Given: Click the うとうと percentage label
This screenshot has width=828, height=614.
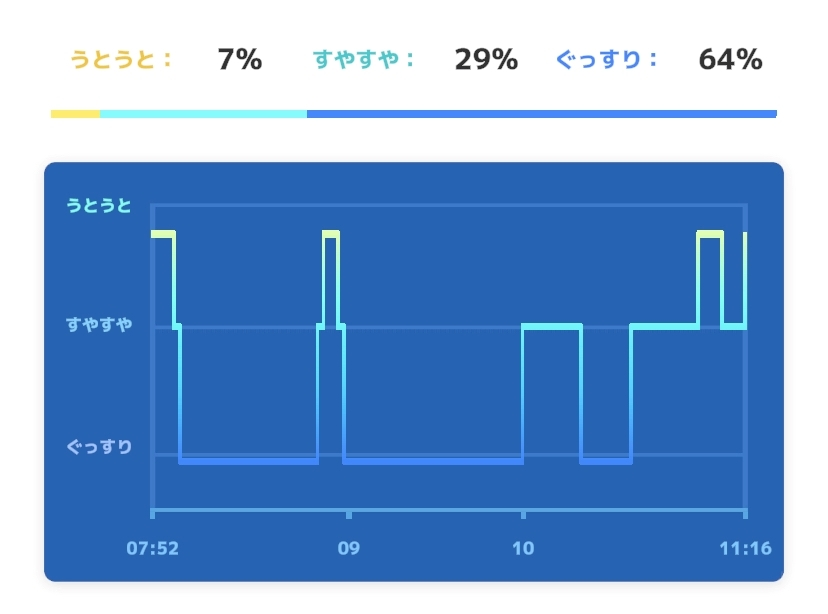Looking at the screenshot, I should [121, 60].
